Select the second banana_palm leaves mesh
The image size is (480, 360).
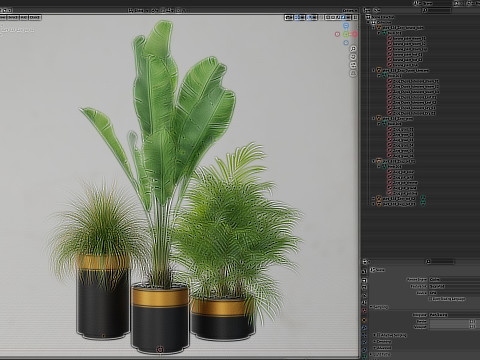409,44
